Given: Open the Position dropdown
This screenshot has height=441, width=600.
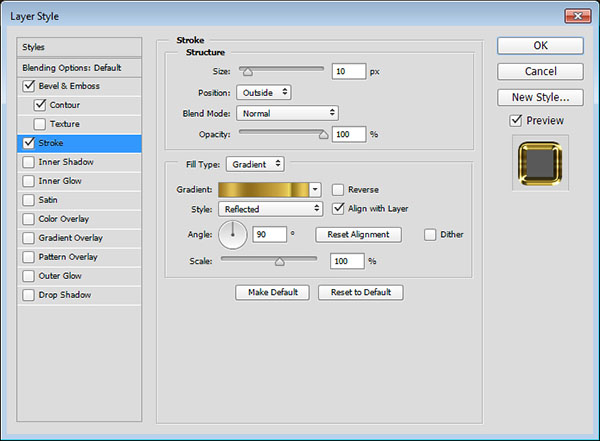Looking at the screenshot, I should 264,92.
